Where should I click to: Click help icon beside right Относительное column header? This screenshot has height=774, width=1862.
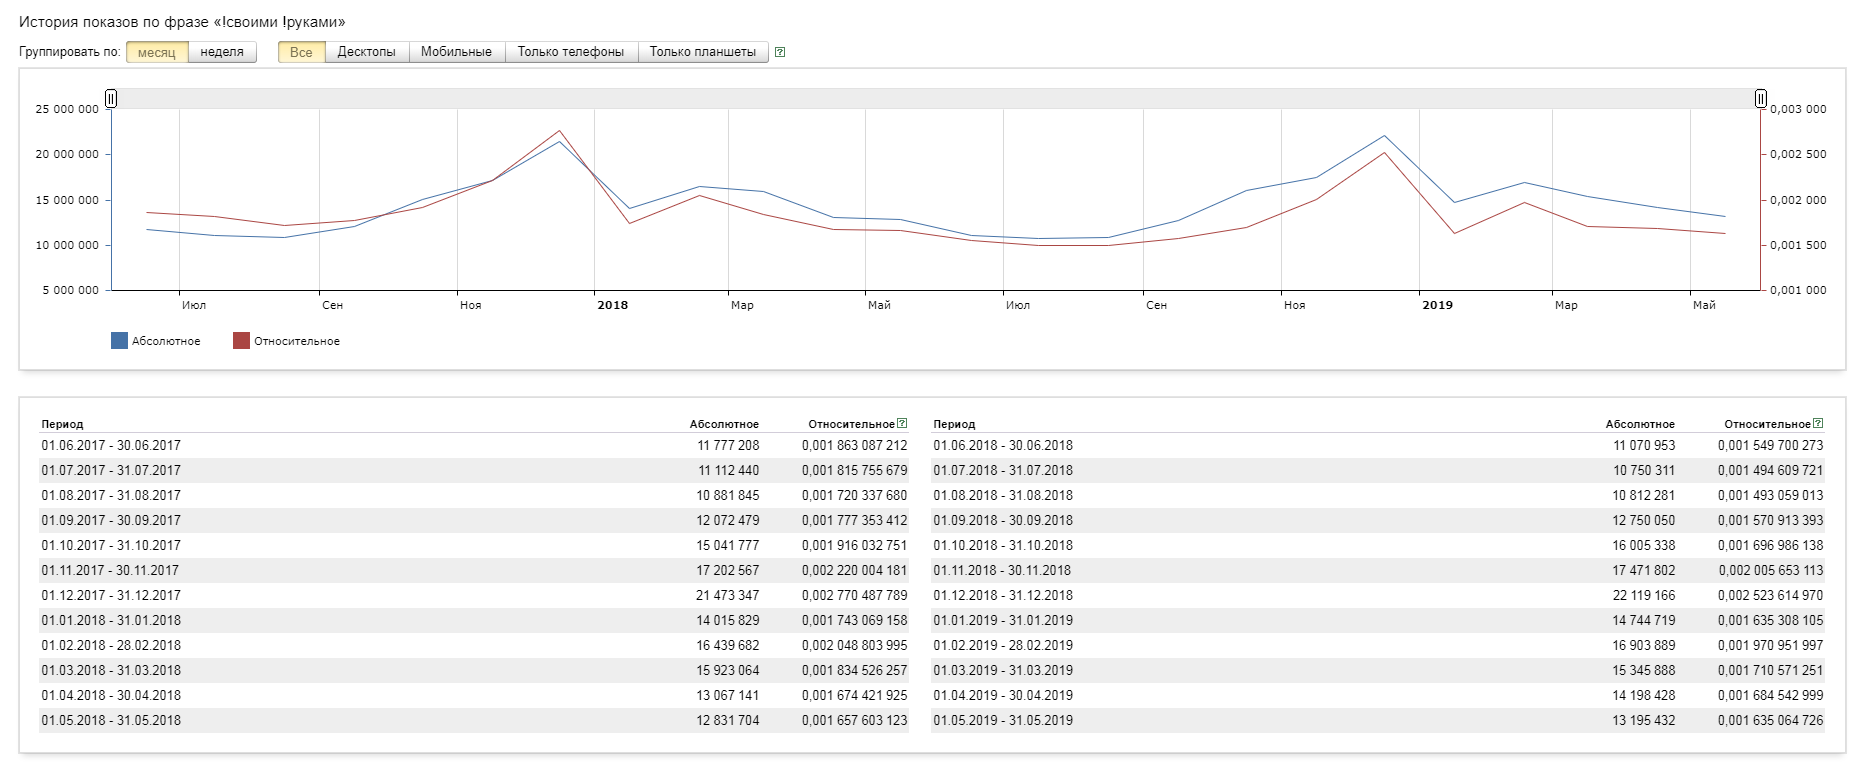coord(1818,423)
